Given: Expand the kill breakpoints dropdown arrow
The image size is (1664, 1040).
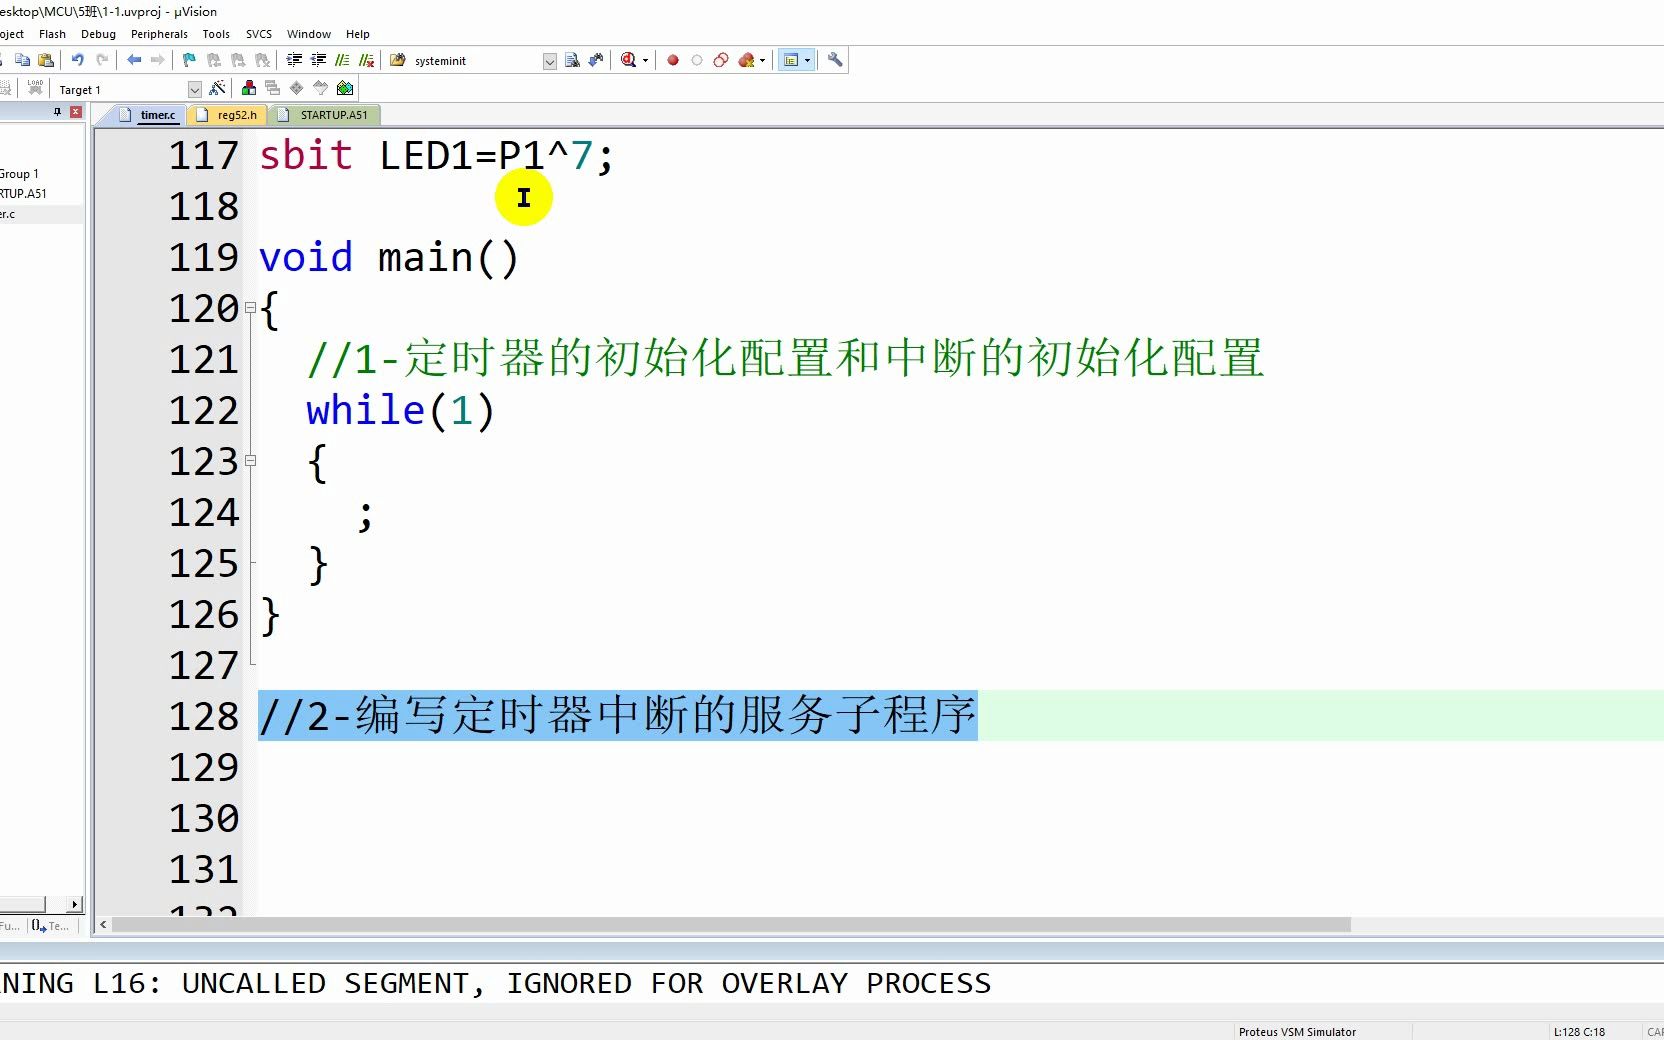Looking at the screenshot, I should (763, 60).
